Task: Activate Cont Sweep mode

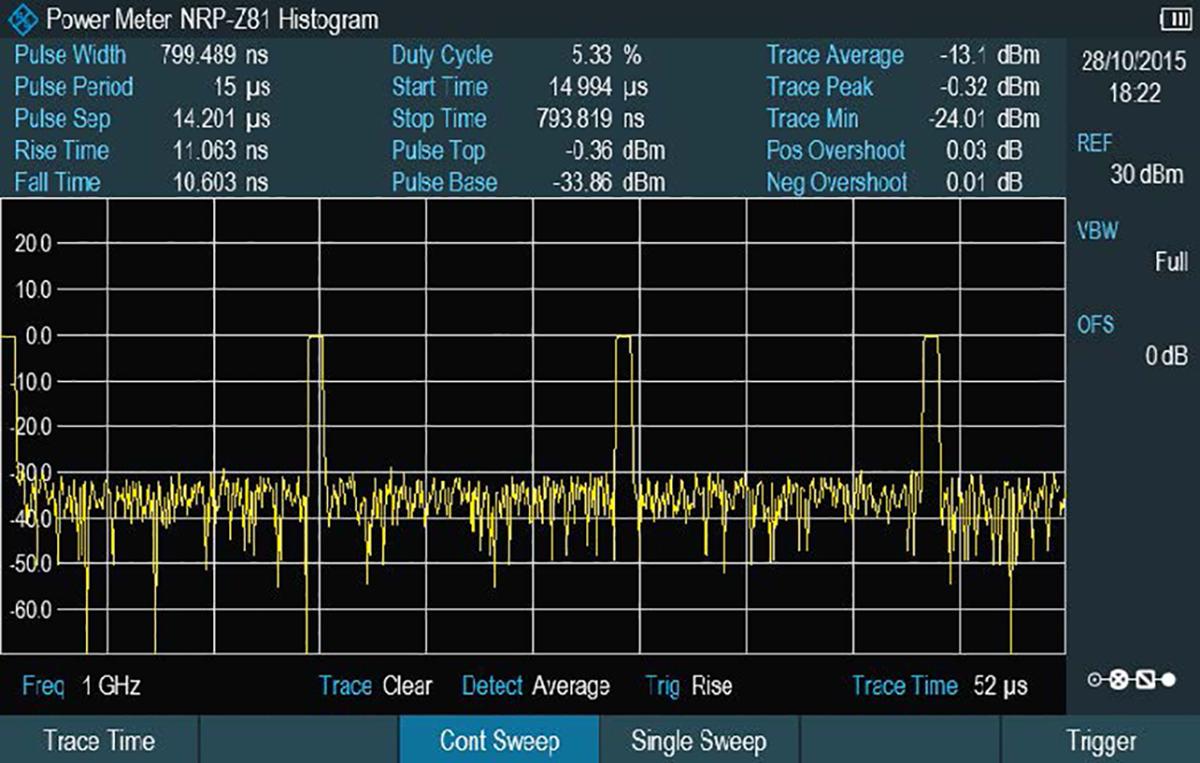Action: (x=499, y=741)
